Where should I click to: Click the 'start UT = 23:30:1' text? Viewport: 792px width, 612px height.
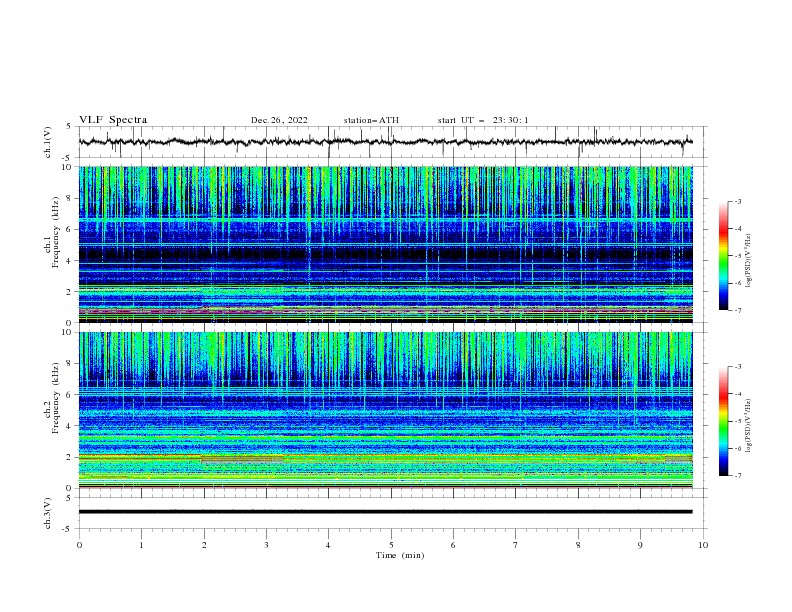click(483, 120)
